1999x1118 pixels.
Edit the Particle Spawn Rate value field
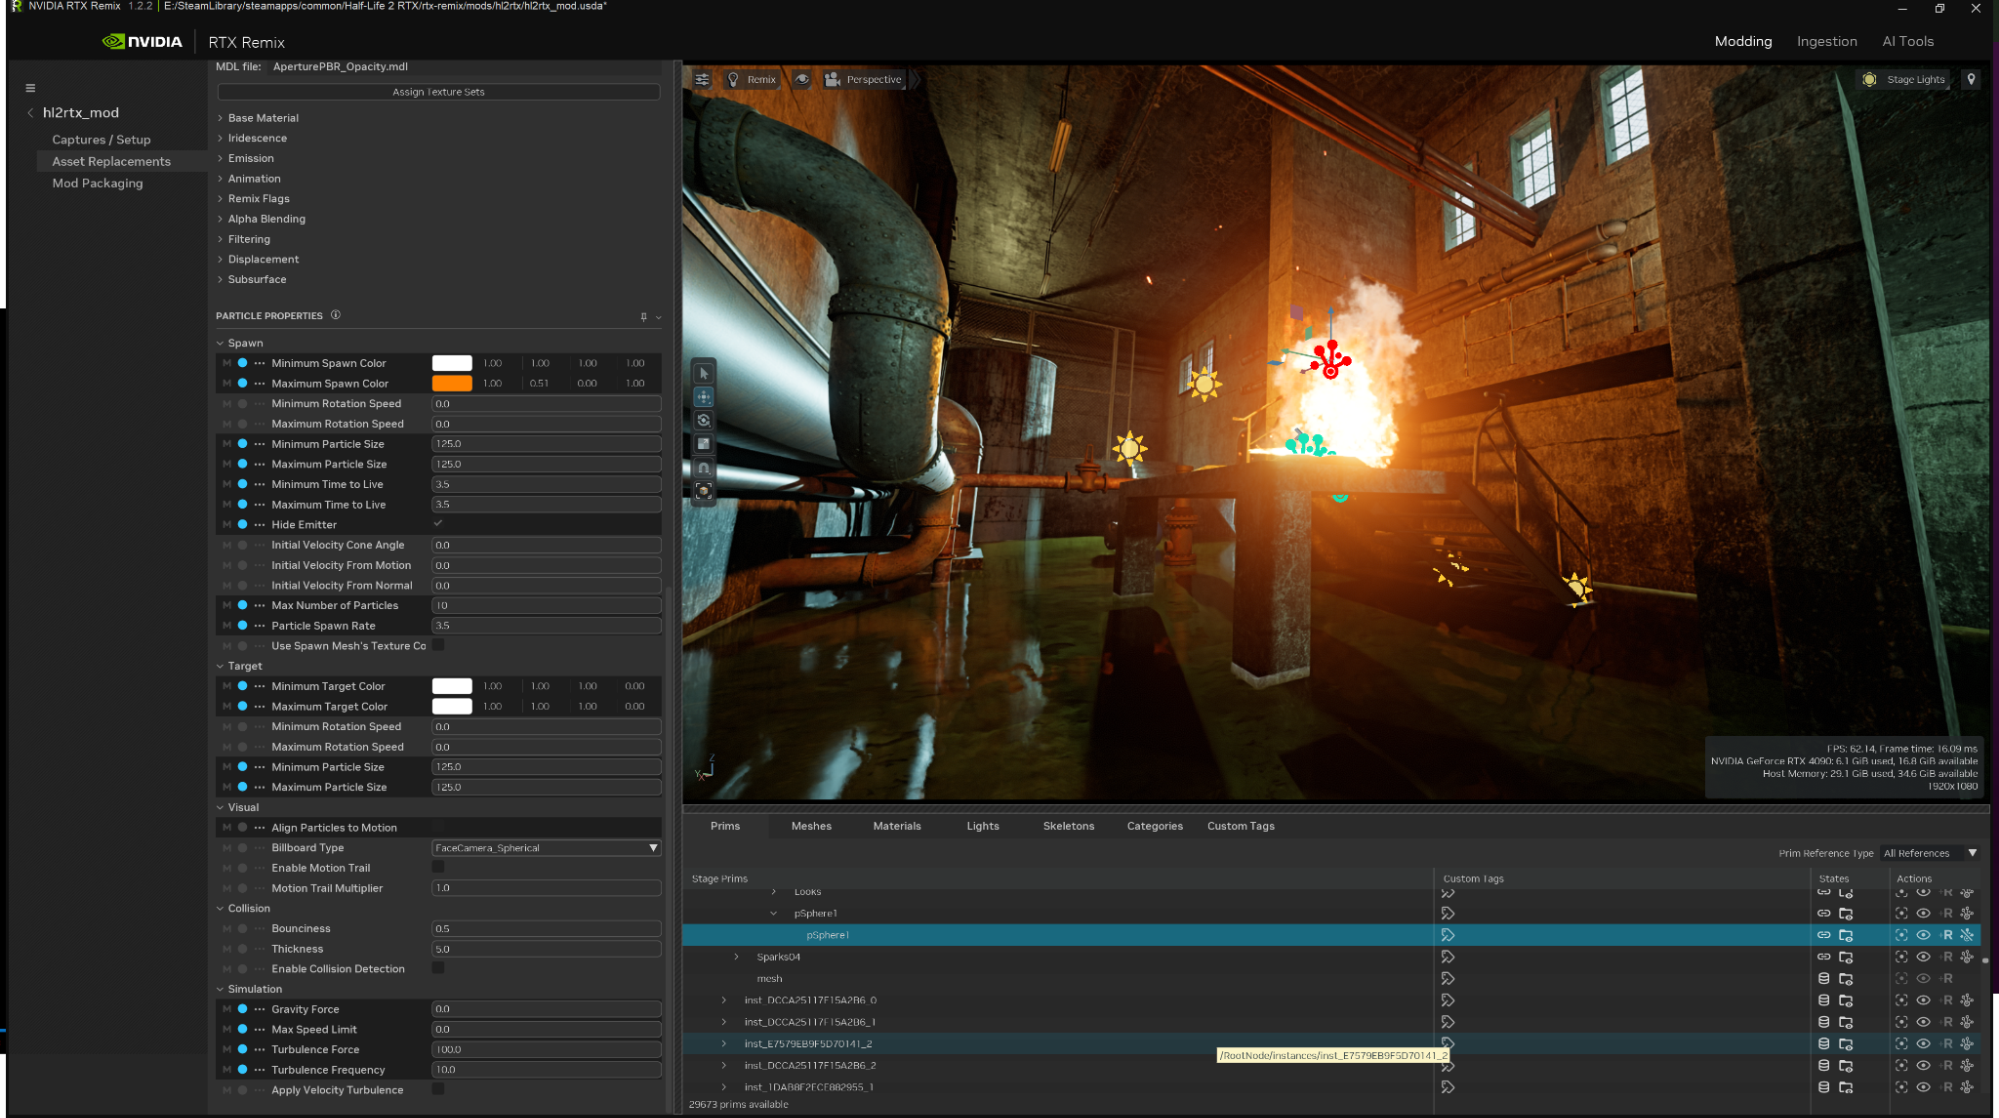pyautogui.click(x=546, y=625)
